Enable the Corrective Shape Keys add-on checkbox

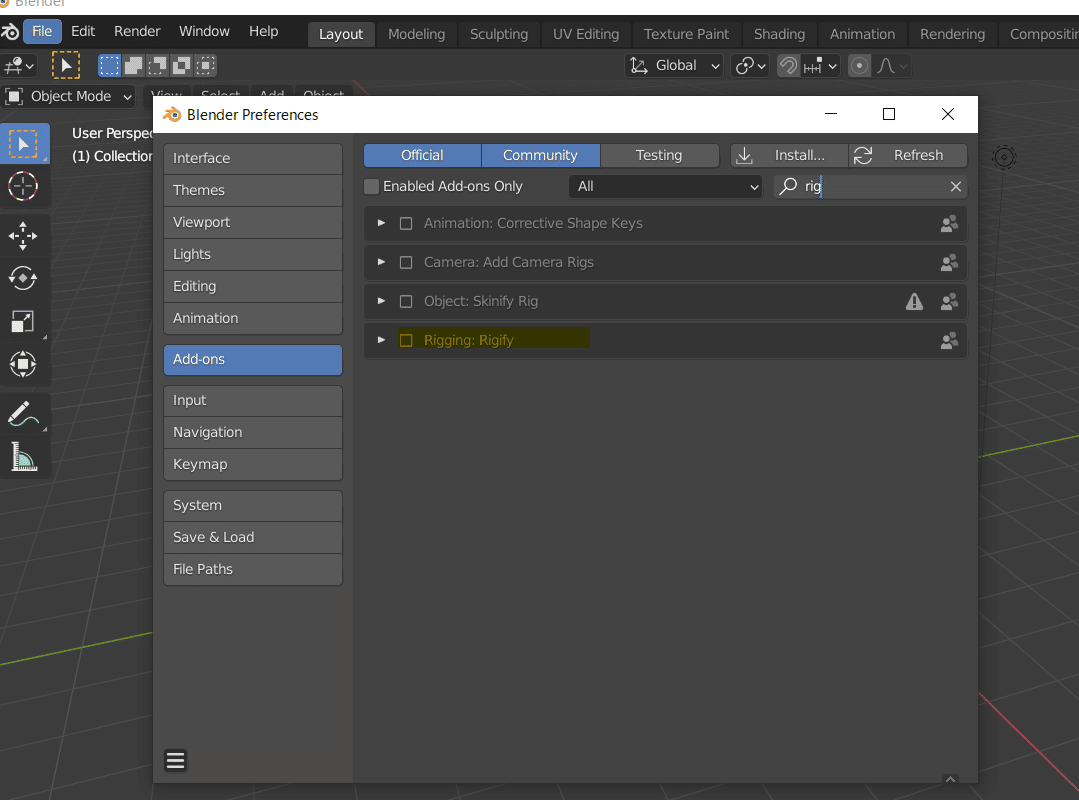point(406,224)
